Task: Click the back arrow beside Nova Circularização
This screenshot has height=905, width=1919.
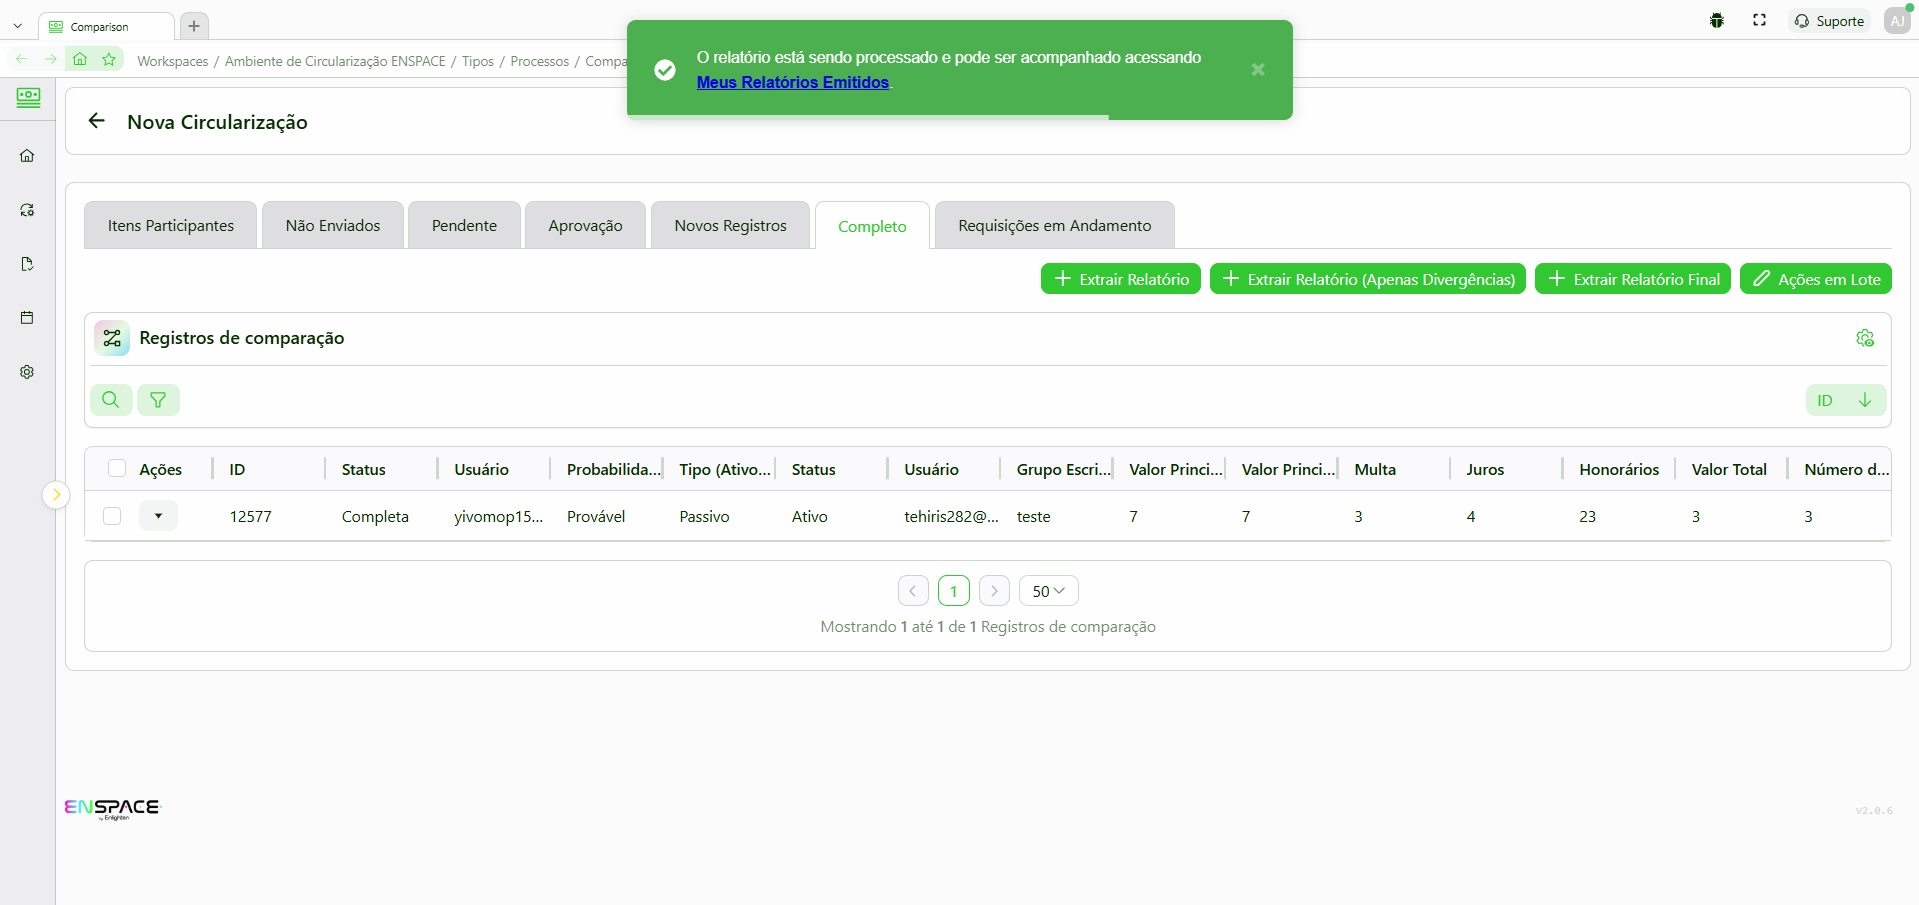Action: click(97, 121)
